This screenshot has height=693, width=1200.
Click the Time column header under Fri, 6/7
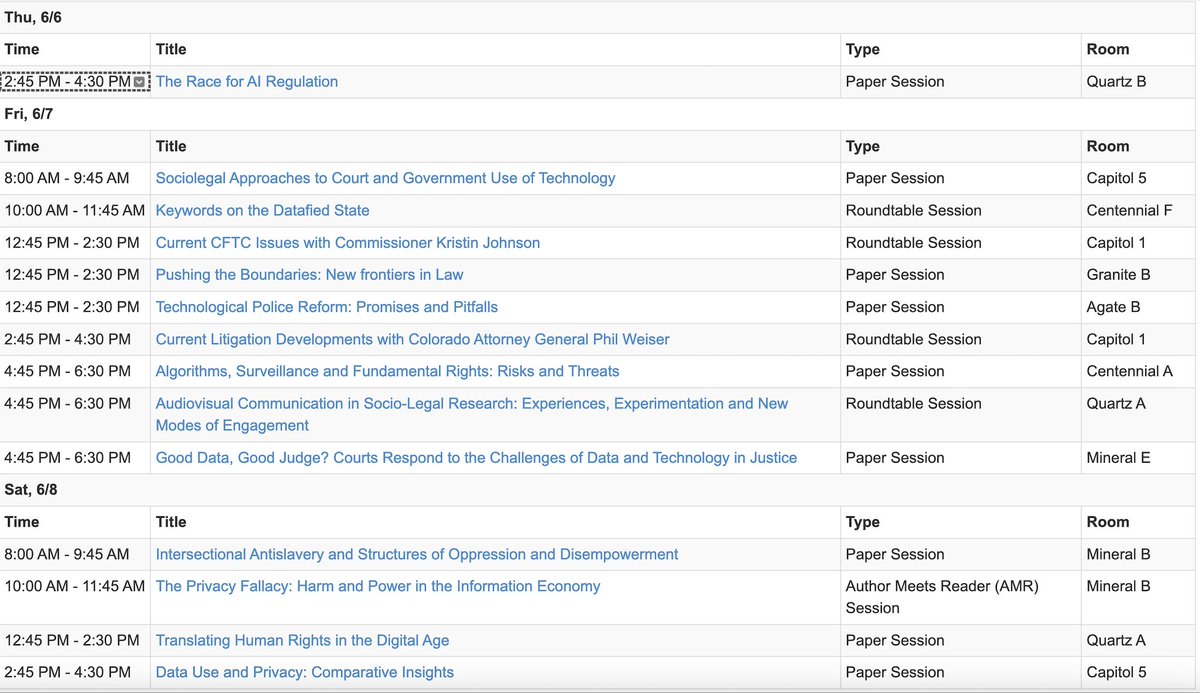coord(22,146)
